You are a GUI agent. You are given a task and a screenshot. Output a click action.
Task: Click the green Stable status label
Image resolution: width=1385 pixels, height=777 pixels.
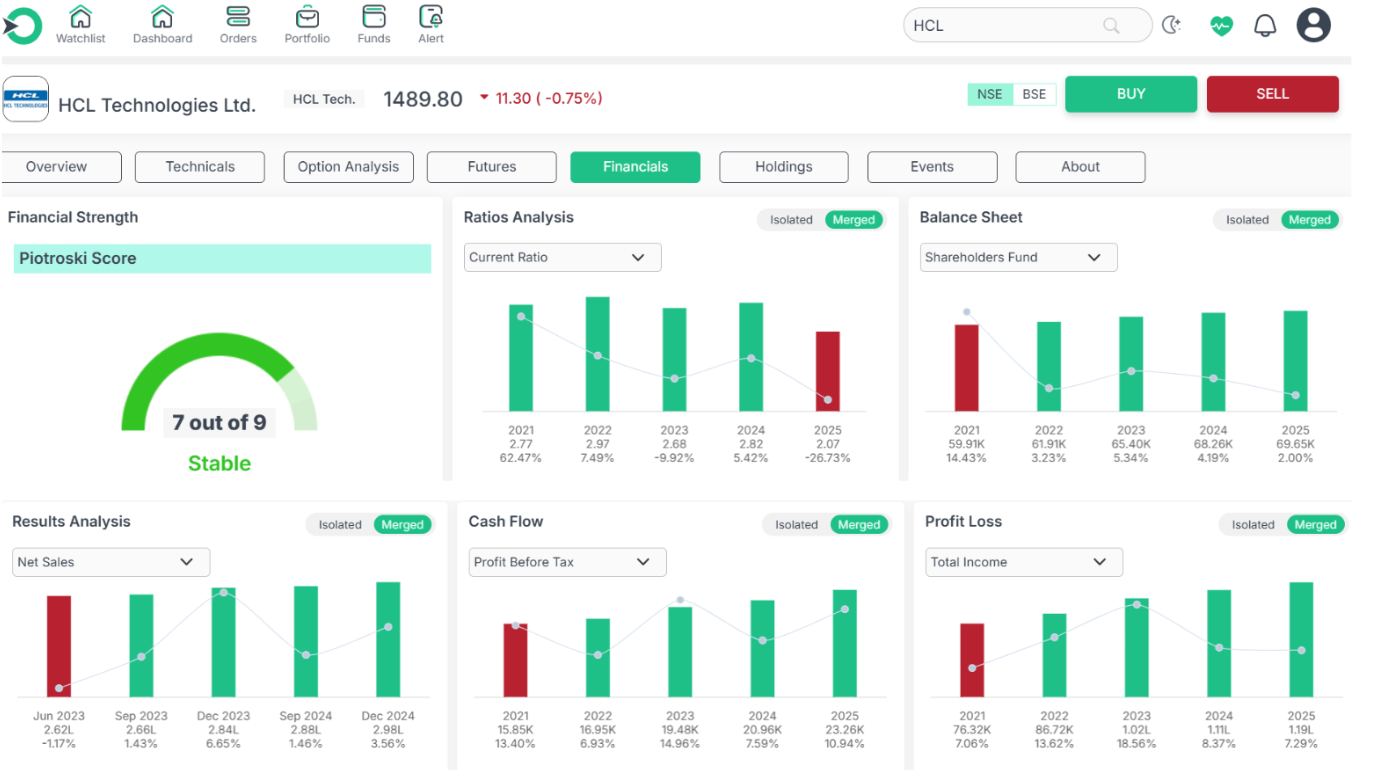[x=219, y=463]
